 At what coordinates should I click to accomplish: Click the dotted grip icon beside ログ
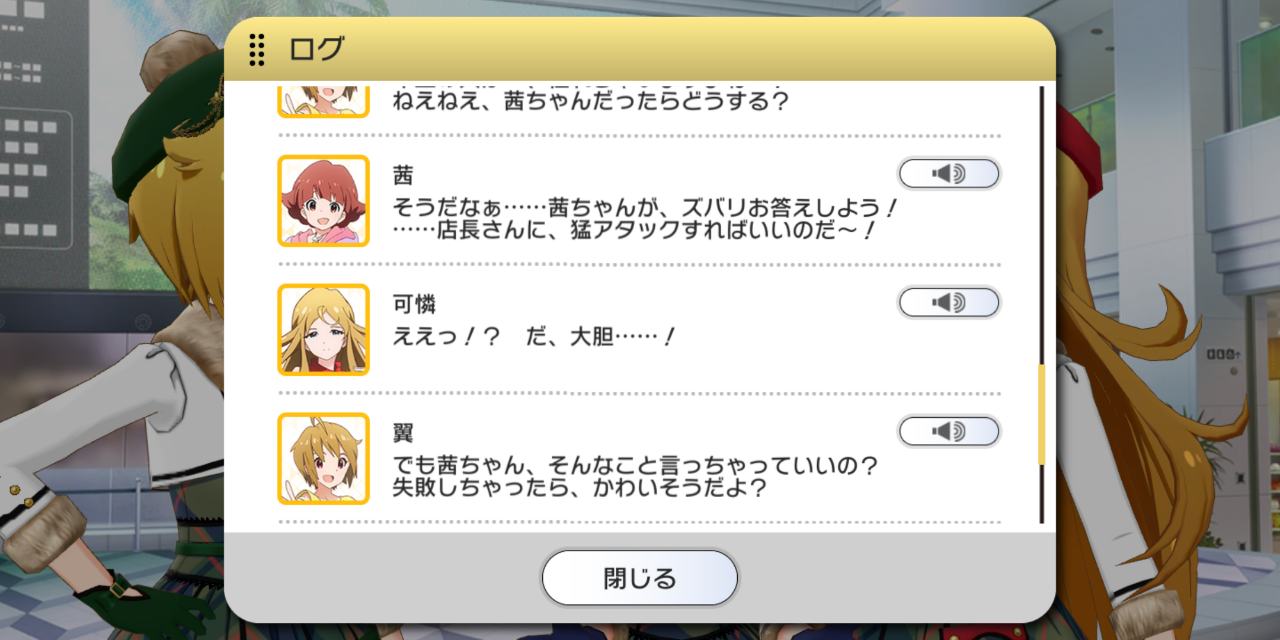pyautogui.click(x=257, y=49)
